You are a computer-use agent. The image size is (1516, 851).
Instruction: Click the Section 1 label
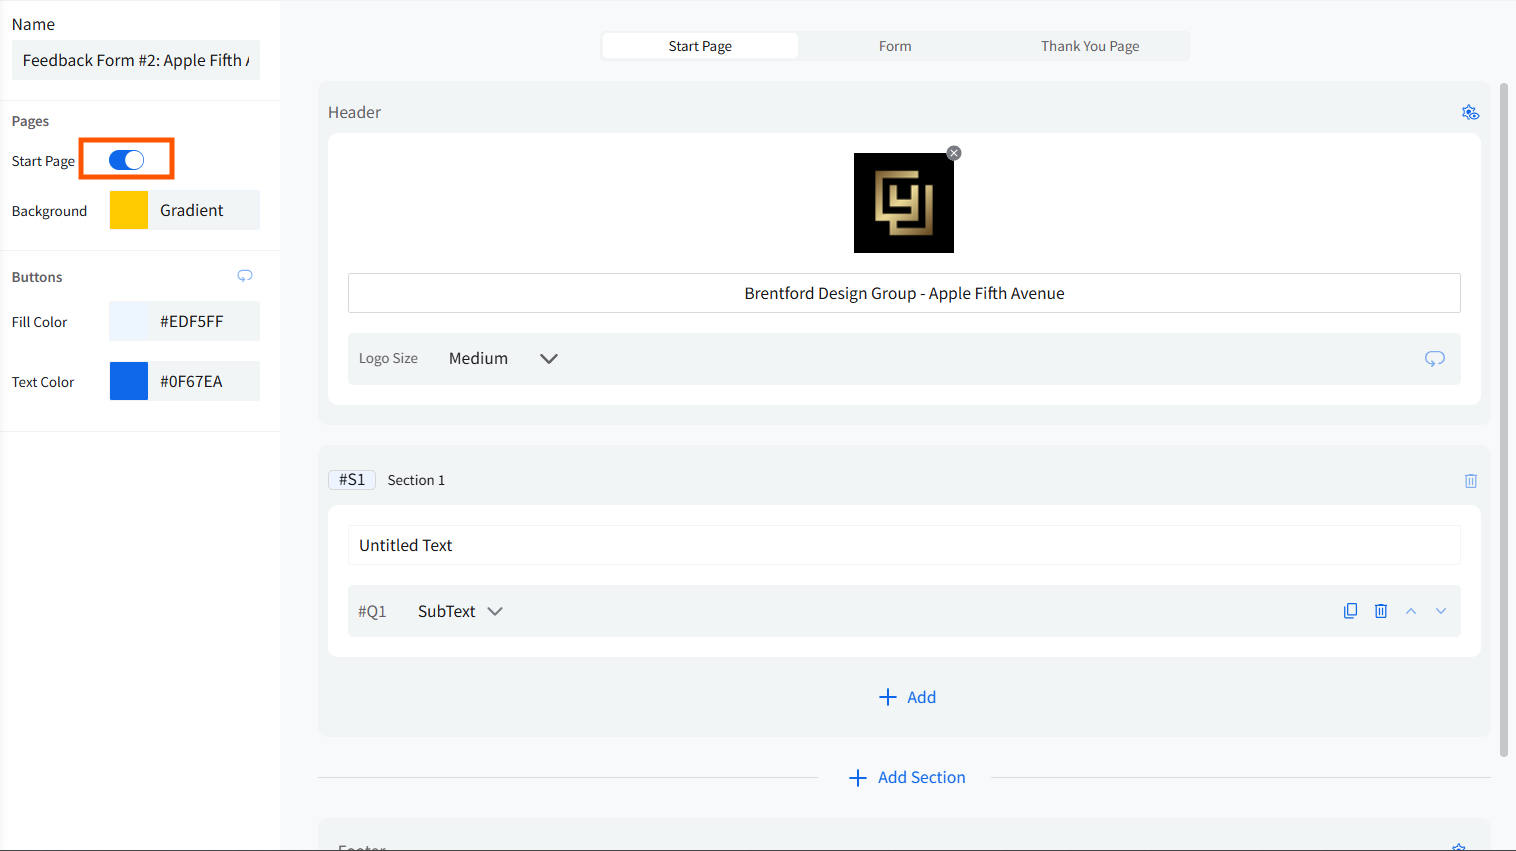(x=416, y=480)
